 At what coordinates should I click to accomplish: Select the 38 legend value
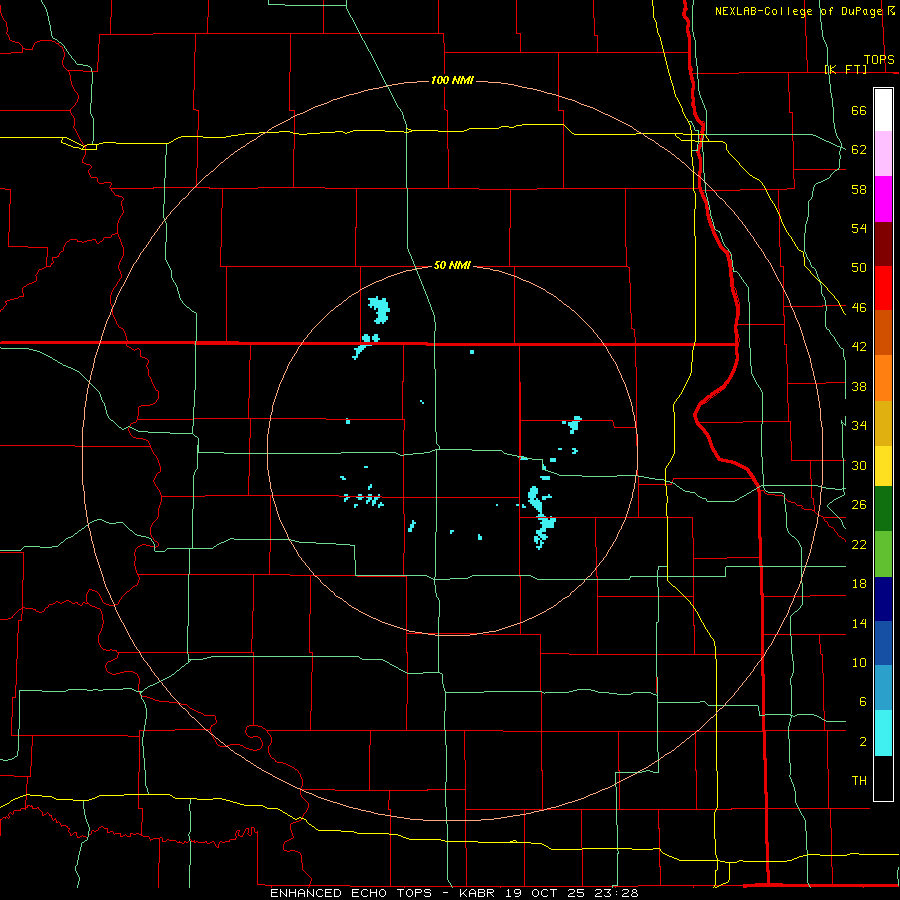click(x=859, y=387)
